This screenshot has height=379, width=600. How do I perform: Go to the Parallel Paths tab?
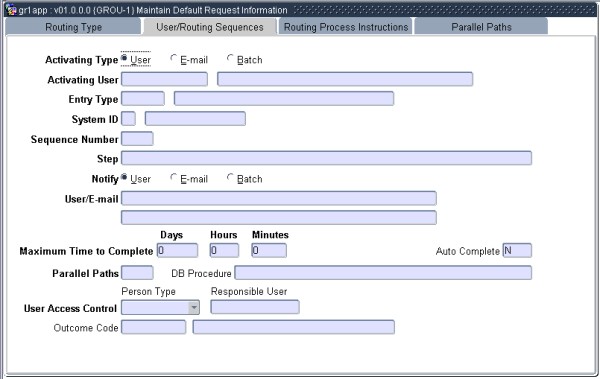pyautogui.click(x=481, y=27)
